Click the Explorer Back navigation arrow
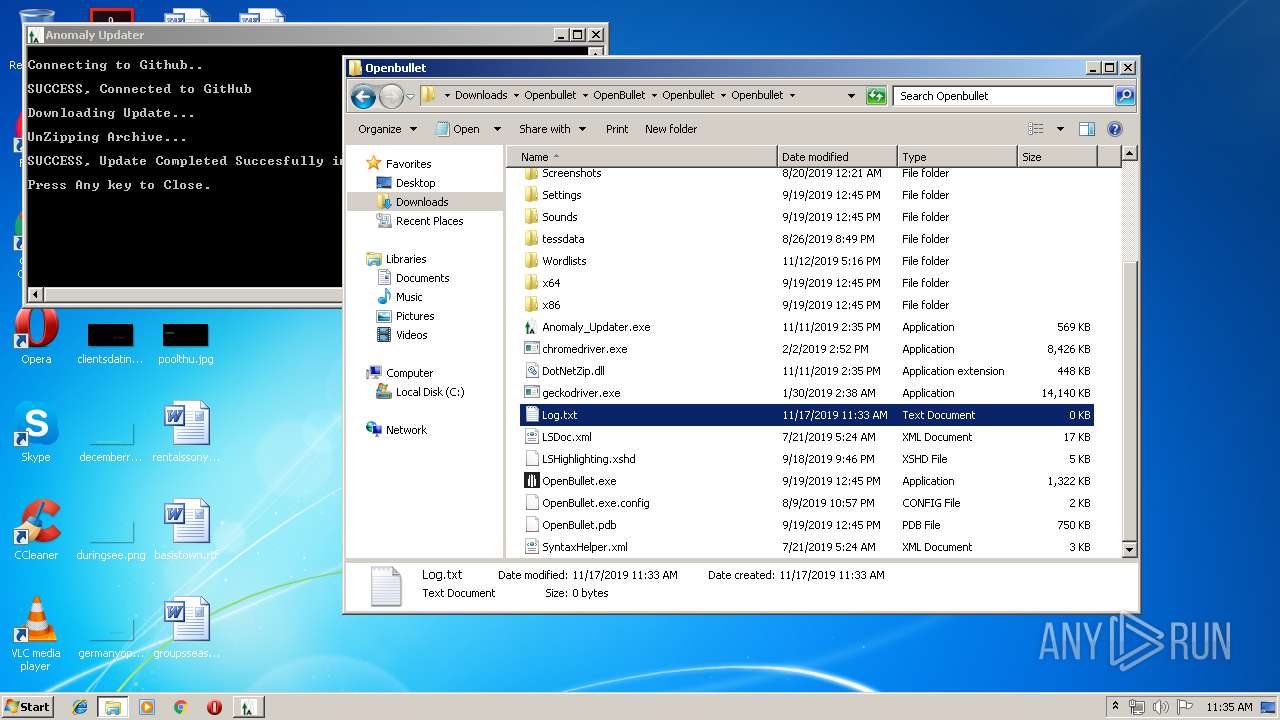The width and height of the screenshot is (1280, 720). point(363,96)
